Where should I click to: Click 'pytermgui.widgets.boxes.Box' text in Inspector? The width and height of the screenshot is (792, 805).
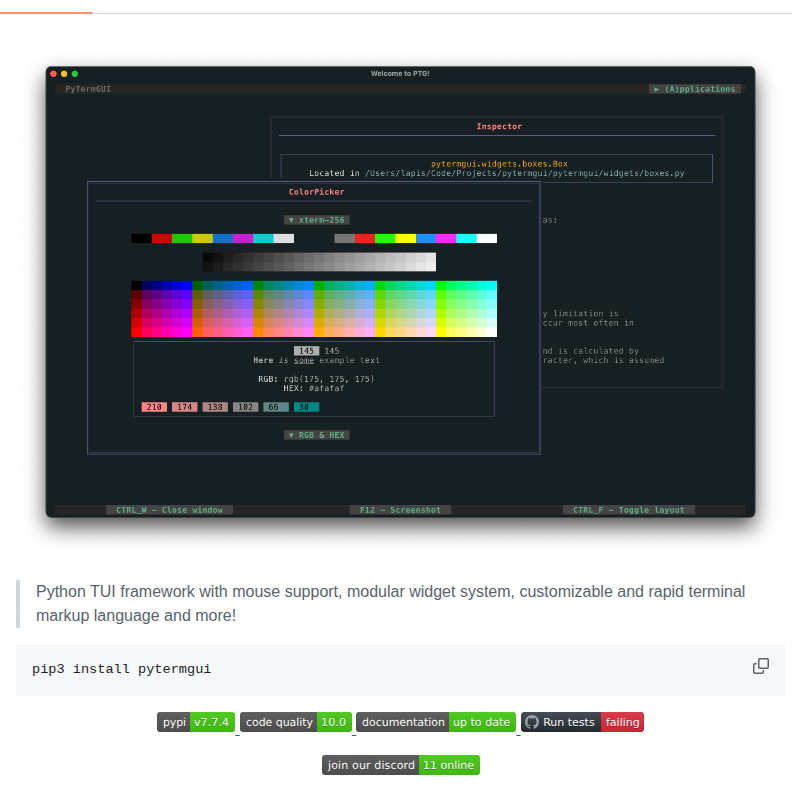coord(499,164)
